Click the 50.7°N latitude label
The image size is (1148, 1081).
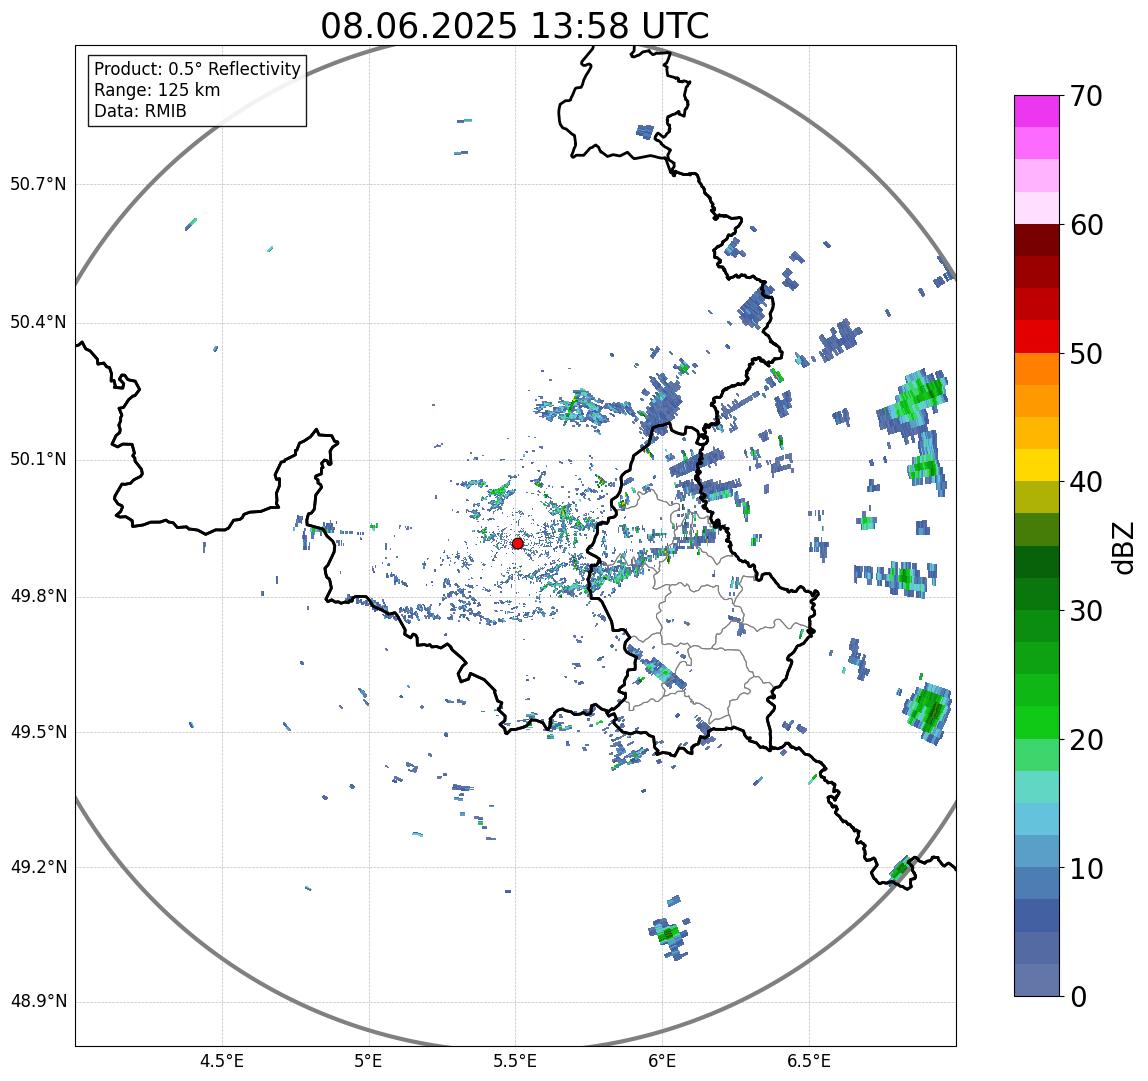pos(37,184)
